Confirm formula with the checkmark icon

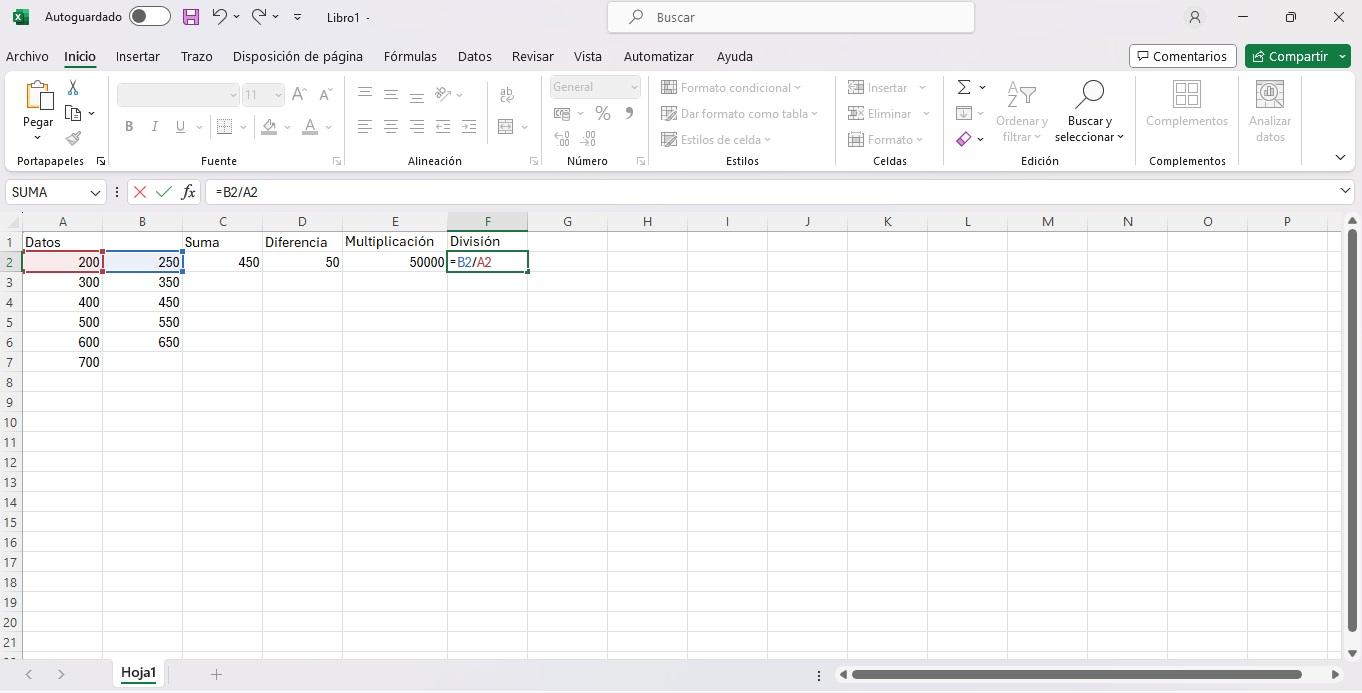click(x=163, y=192)
